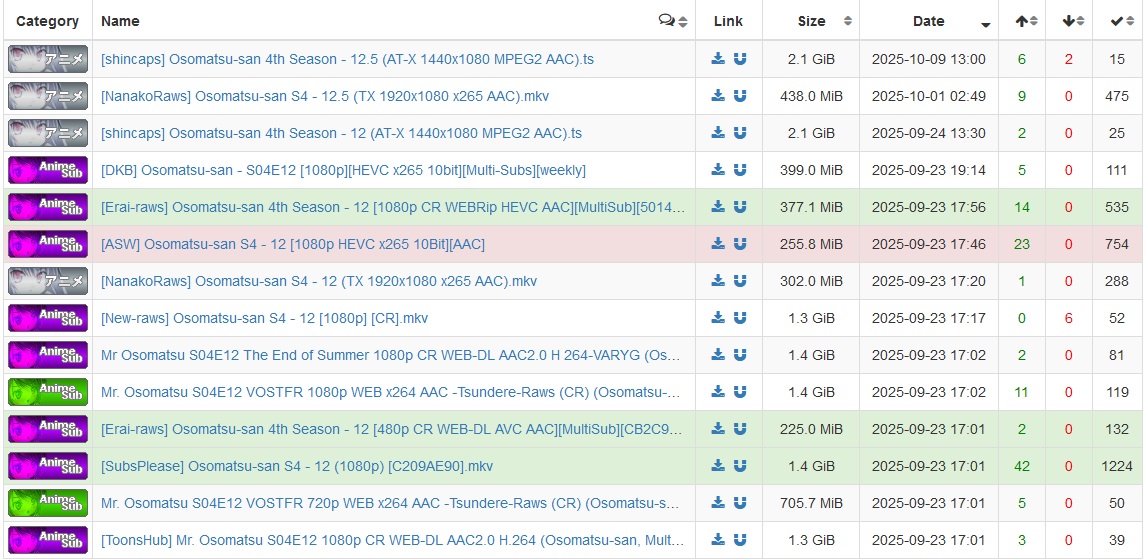Click the raw anime category badge on first row
Image resolution: width=1145 pixels, height=559 pixels.
tap(48, 59)
